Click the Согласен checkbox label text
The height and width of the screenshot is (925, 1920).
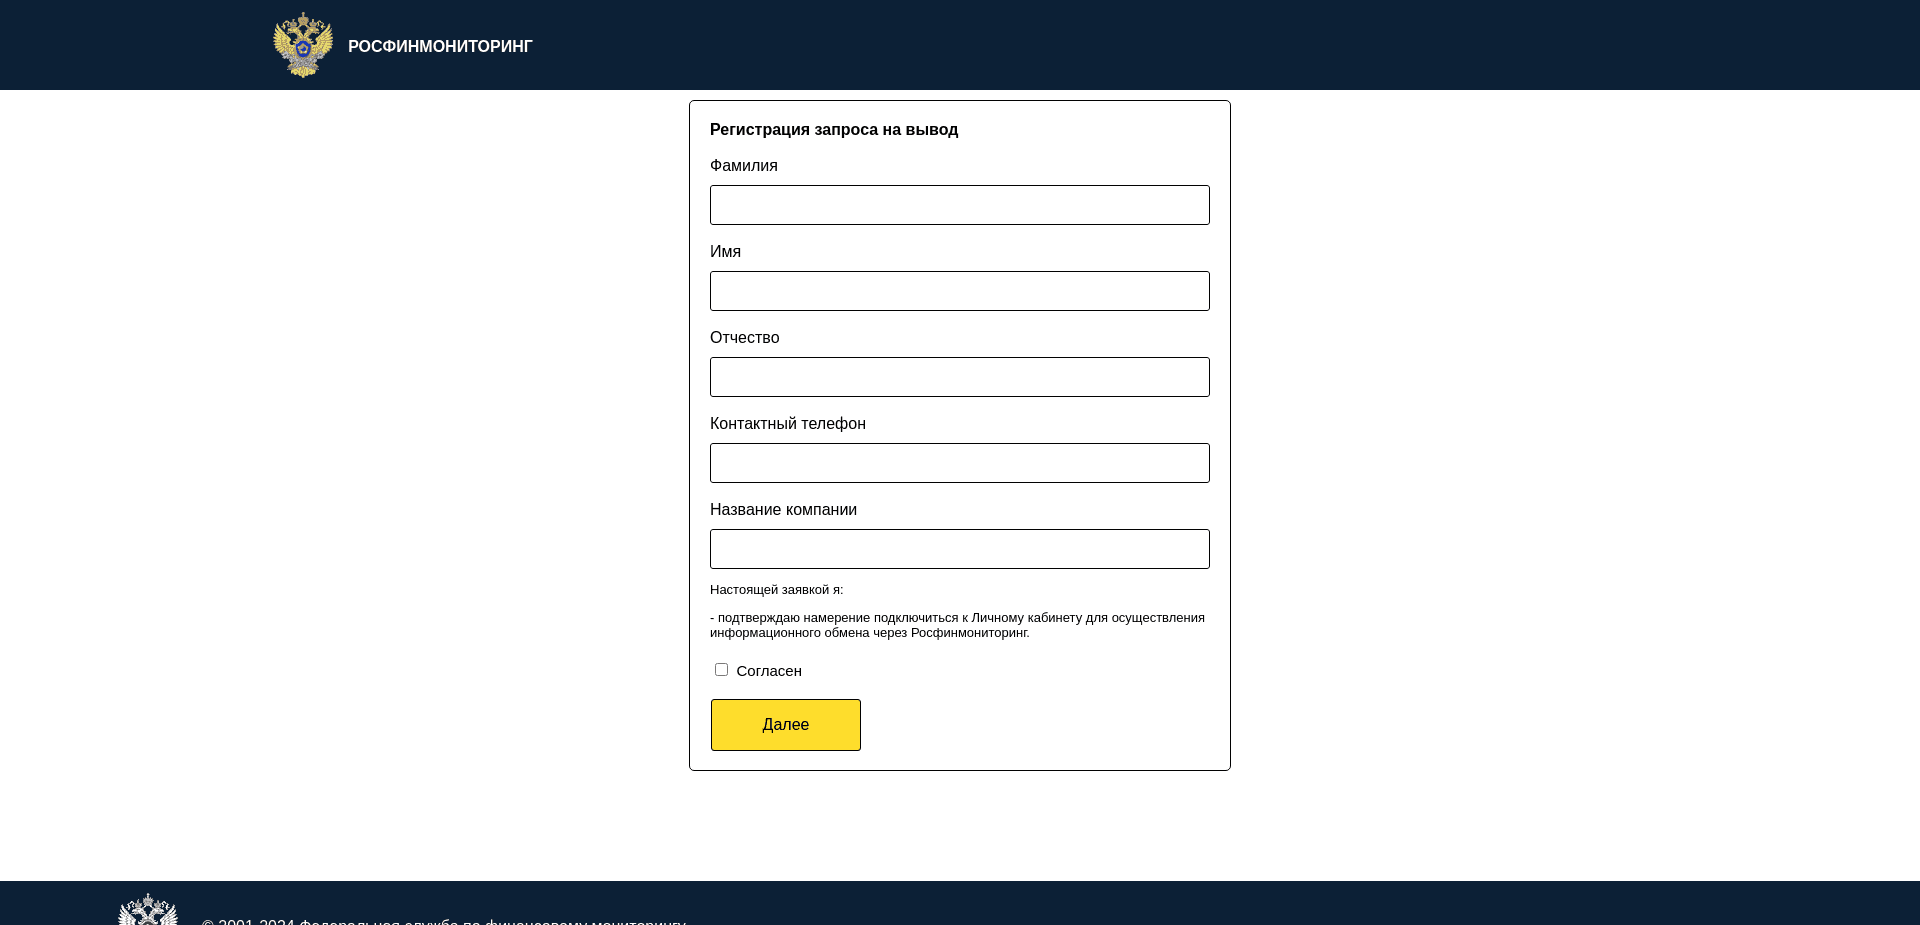(x=769, y=670)
